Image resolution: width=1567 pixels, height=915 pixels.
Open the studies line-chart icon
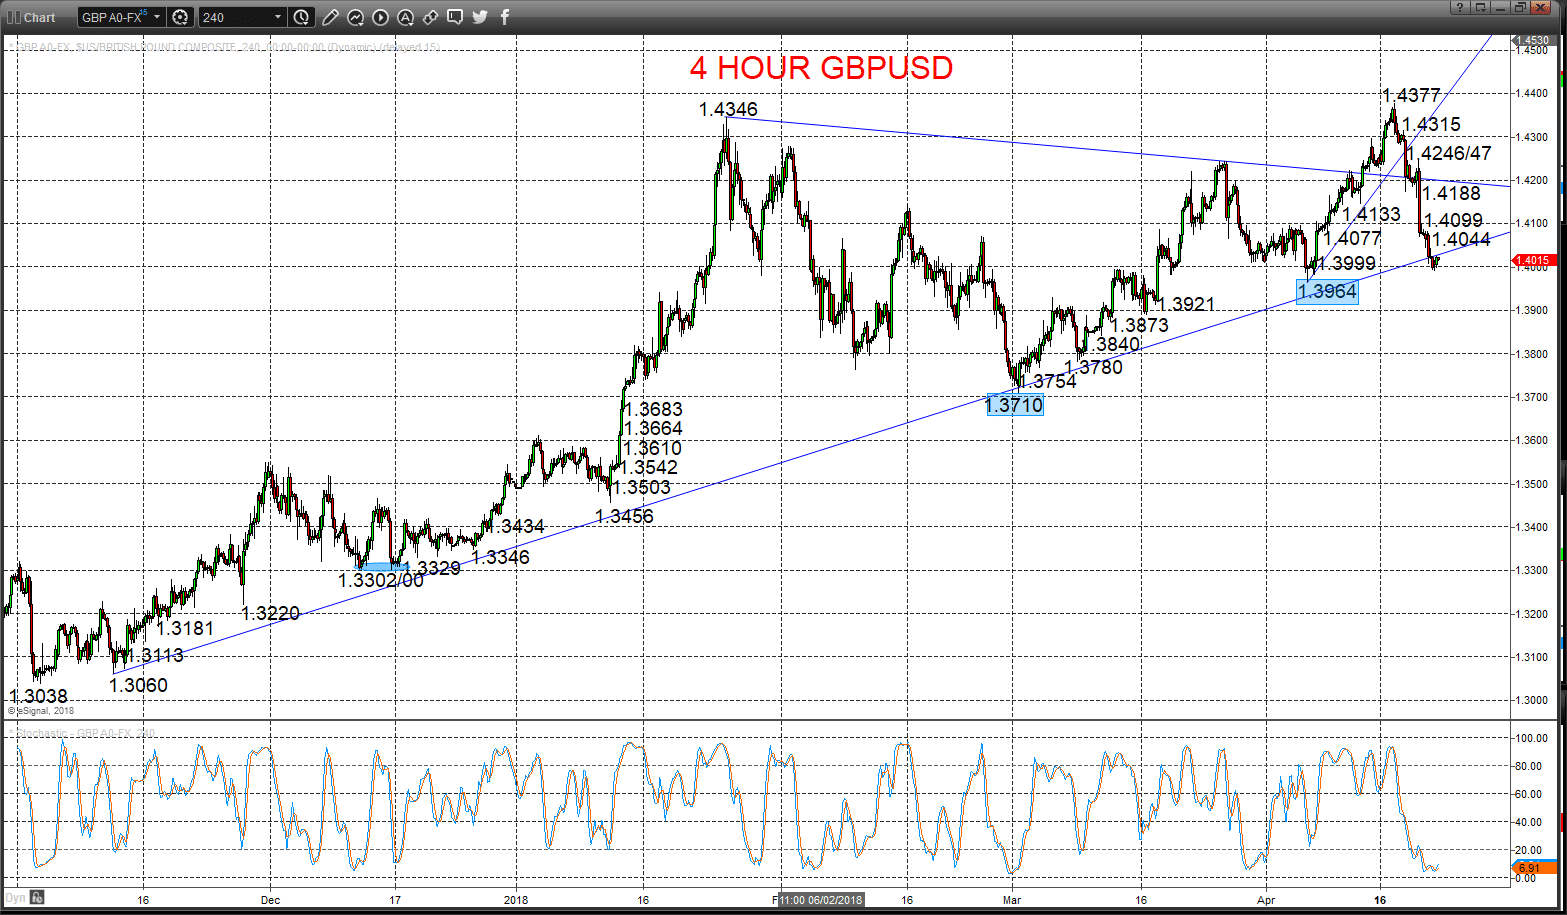356,17
